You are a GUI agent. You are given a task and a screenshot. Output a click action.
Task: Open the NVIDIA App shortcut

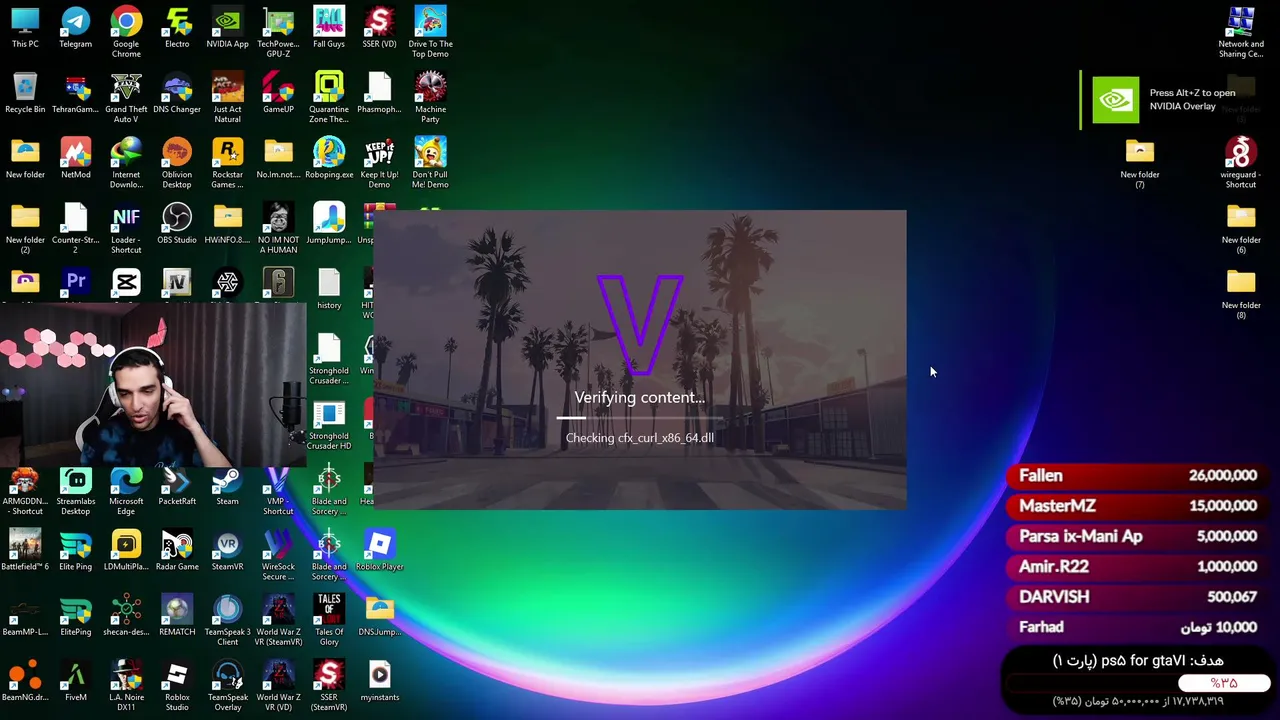click(227, 28)
